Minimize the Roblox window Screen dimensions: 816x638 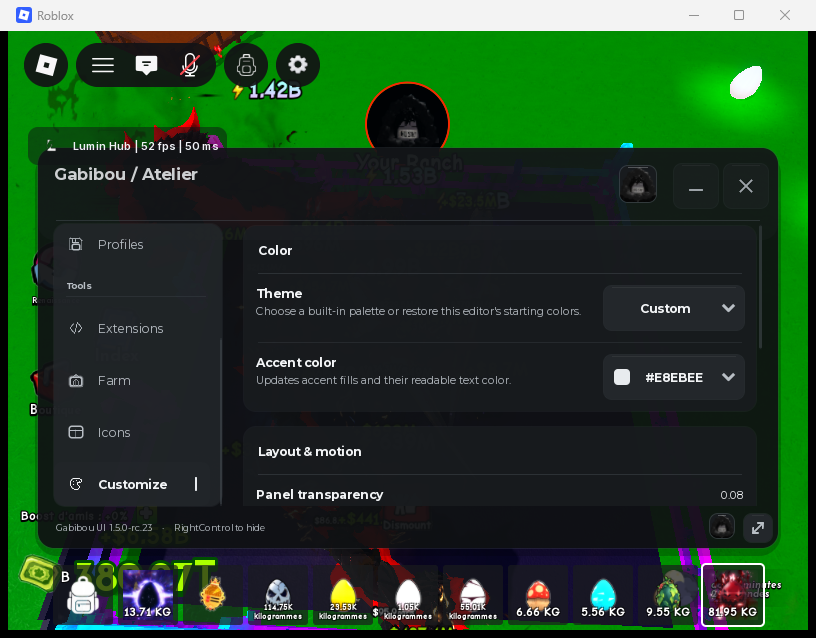click(694, 15)
